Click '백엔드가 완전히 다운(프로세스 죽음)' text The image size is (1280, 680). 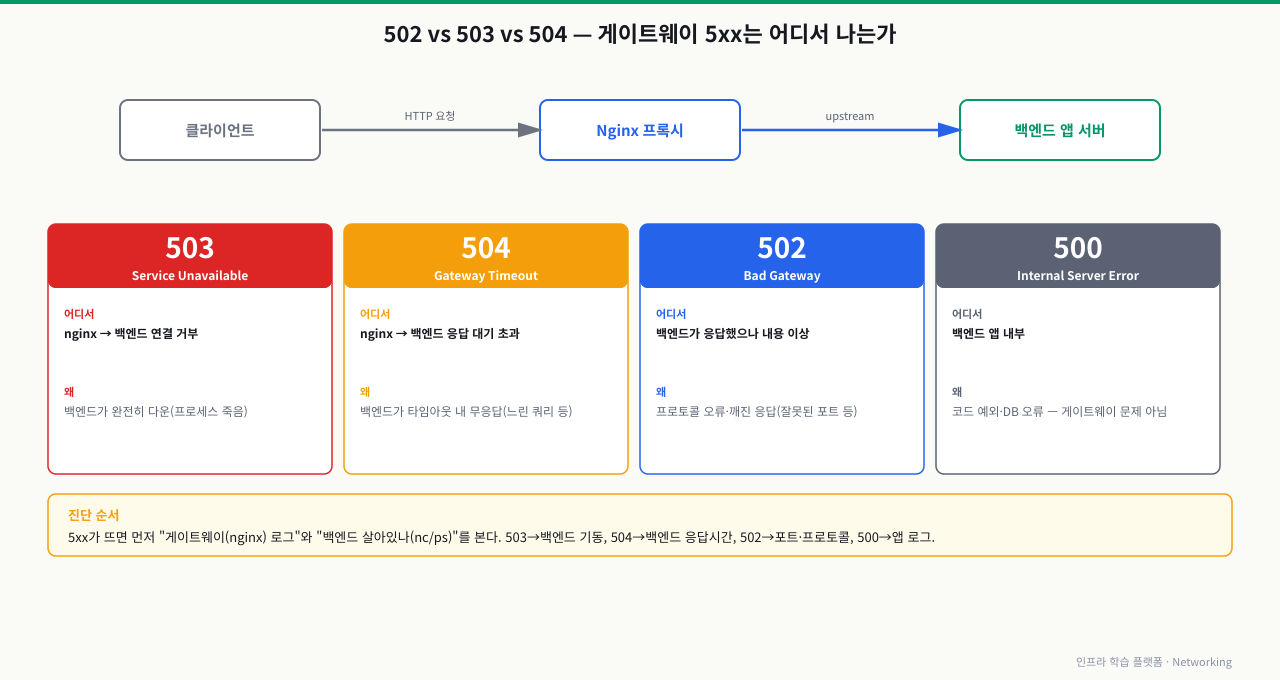point(156,411)
